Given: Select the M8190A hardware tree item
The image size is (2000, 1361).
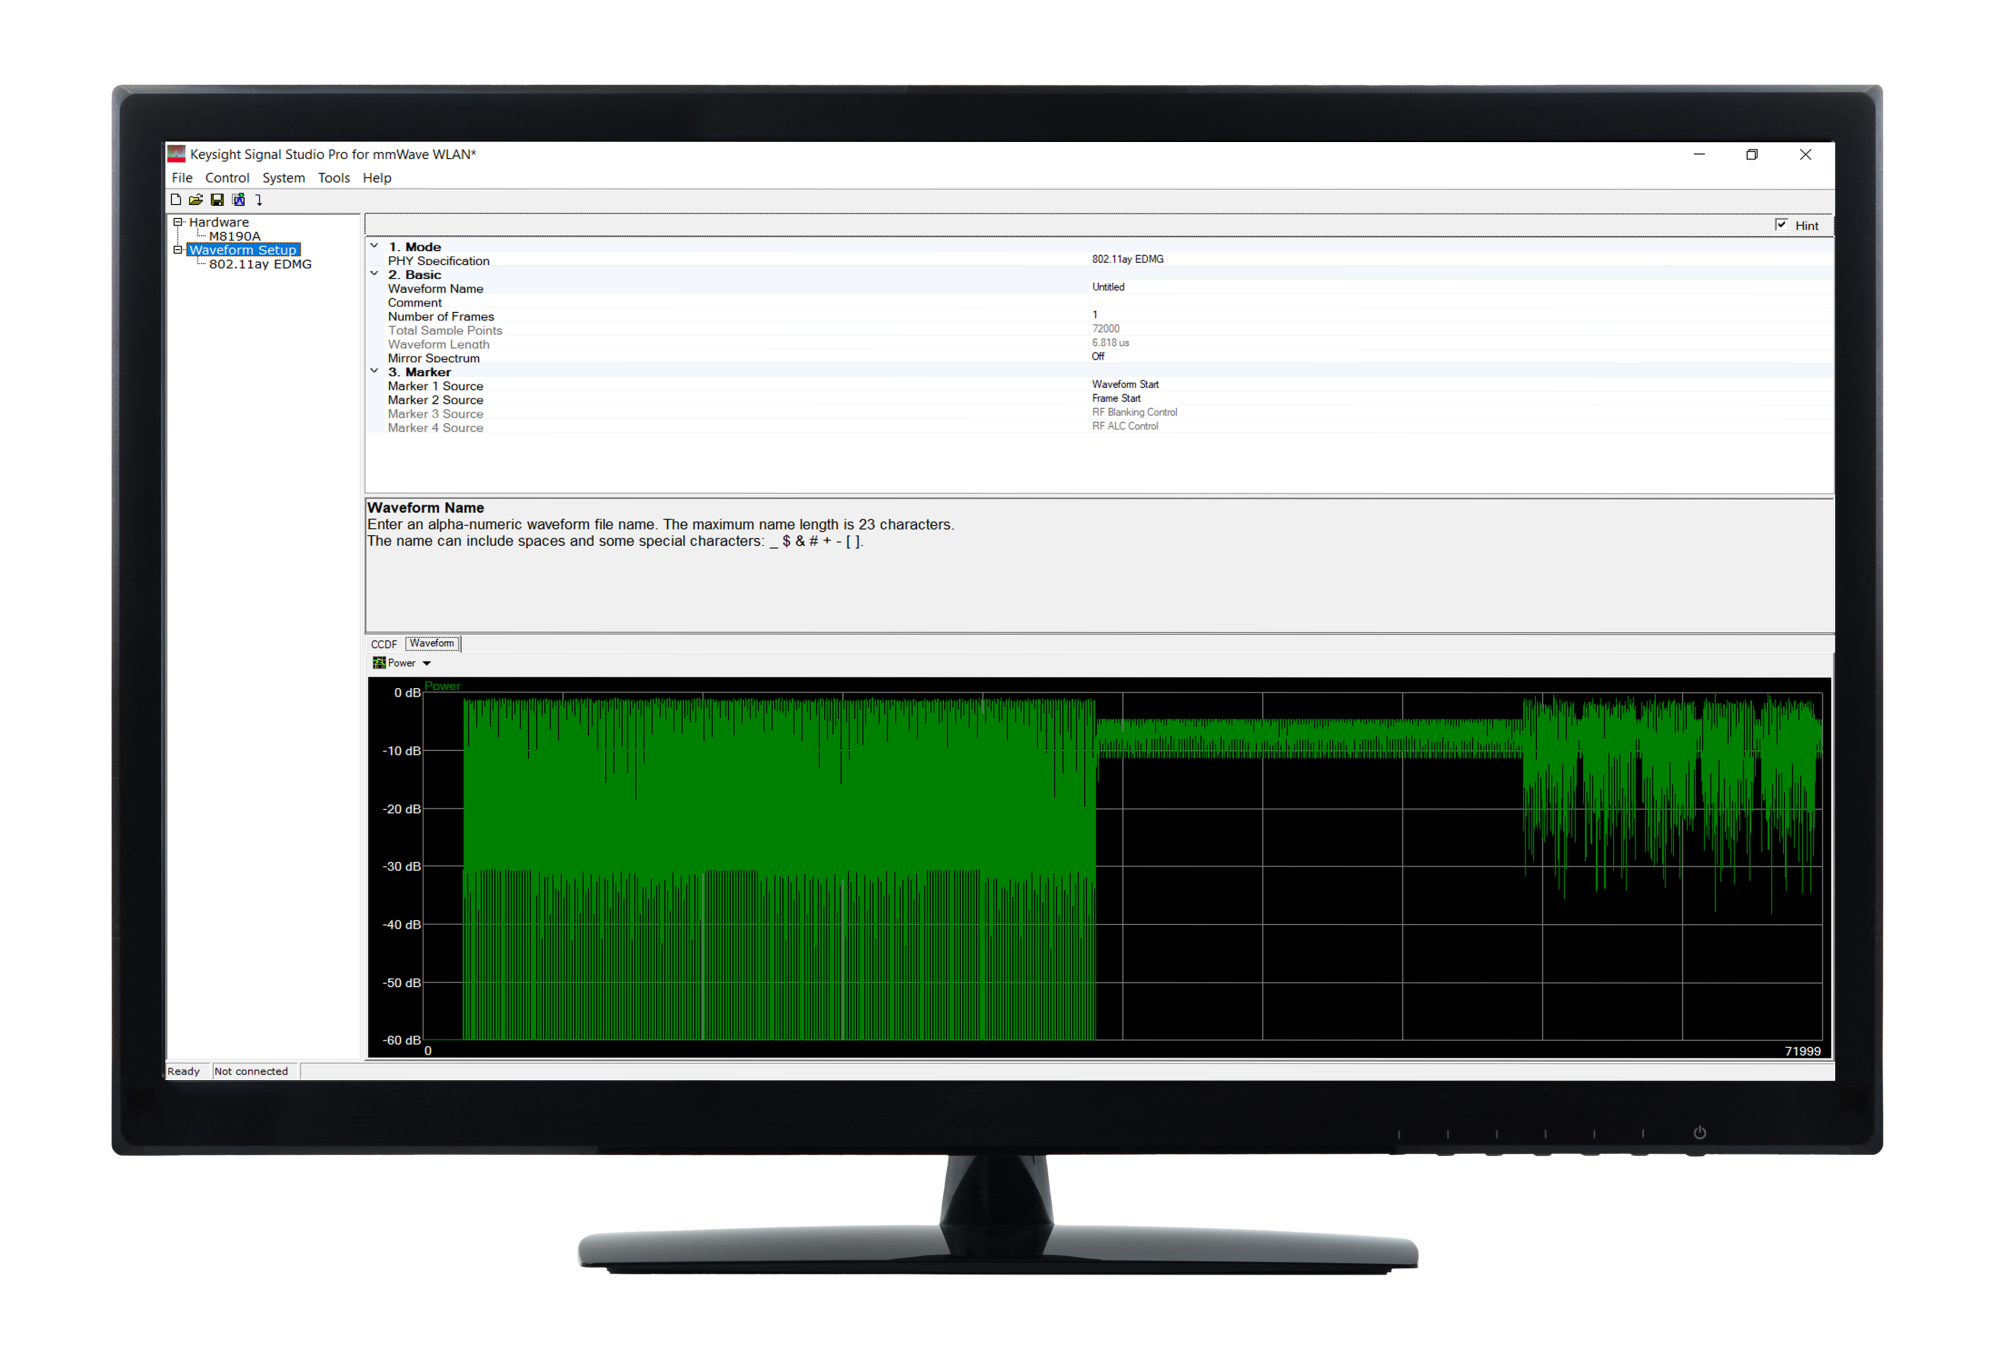Looking at the screenshot, I should pos(234,236).
